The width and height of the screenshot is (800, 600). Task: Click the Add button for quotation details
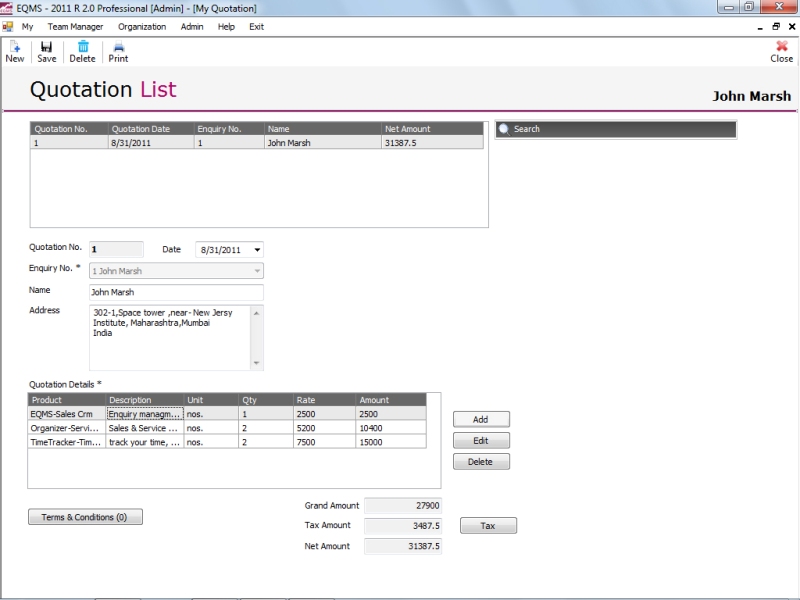coord(481,419)
